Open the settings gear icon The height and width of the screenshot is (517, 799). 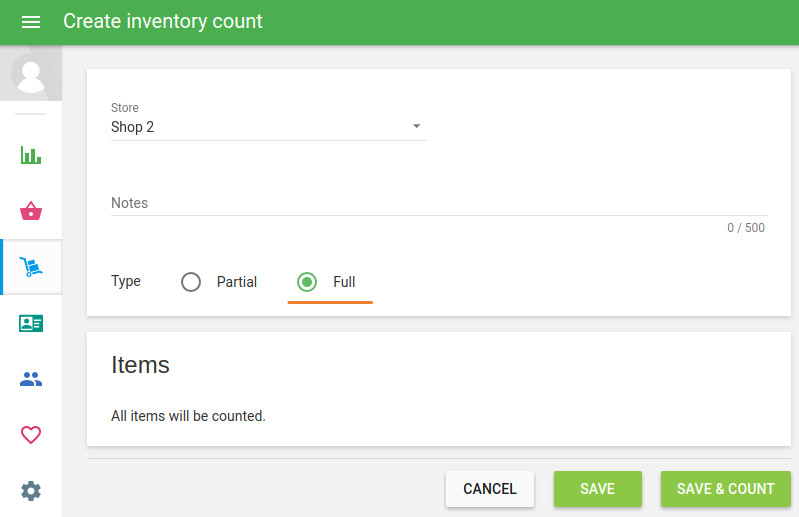(x=31, y=491)
